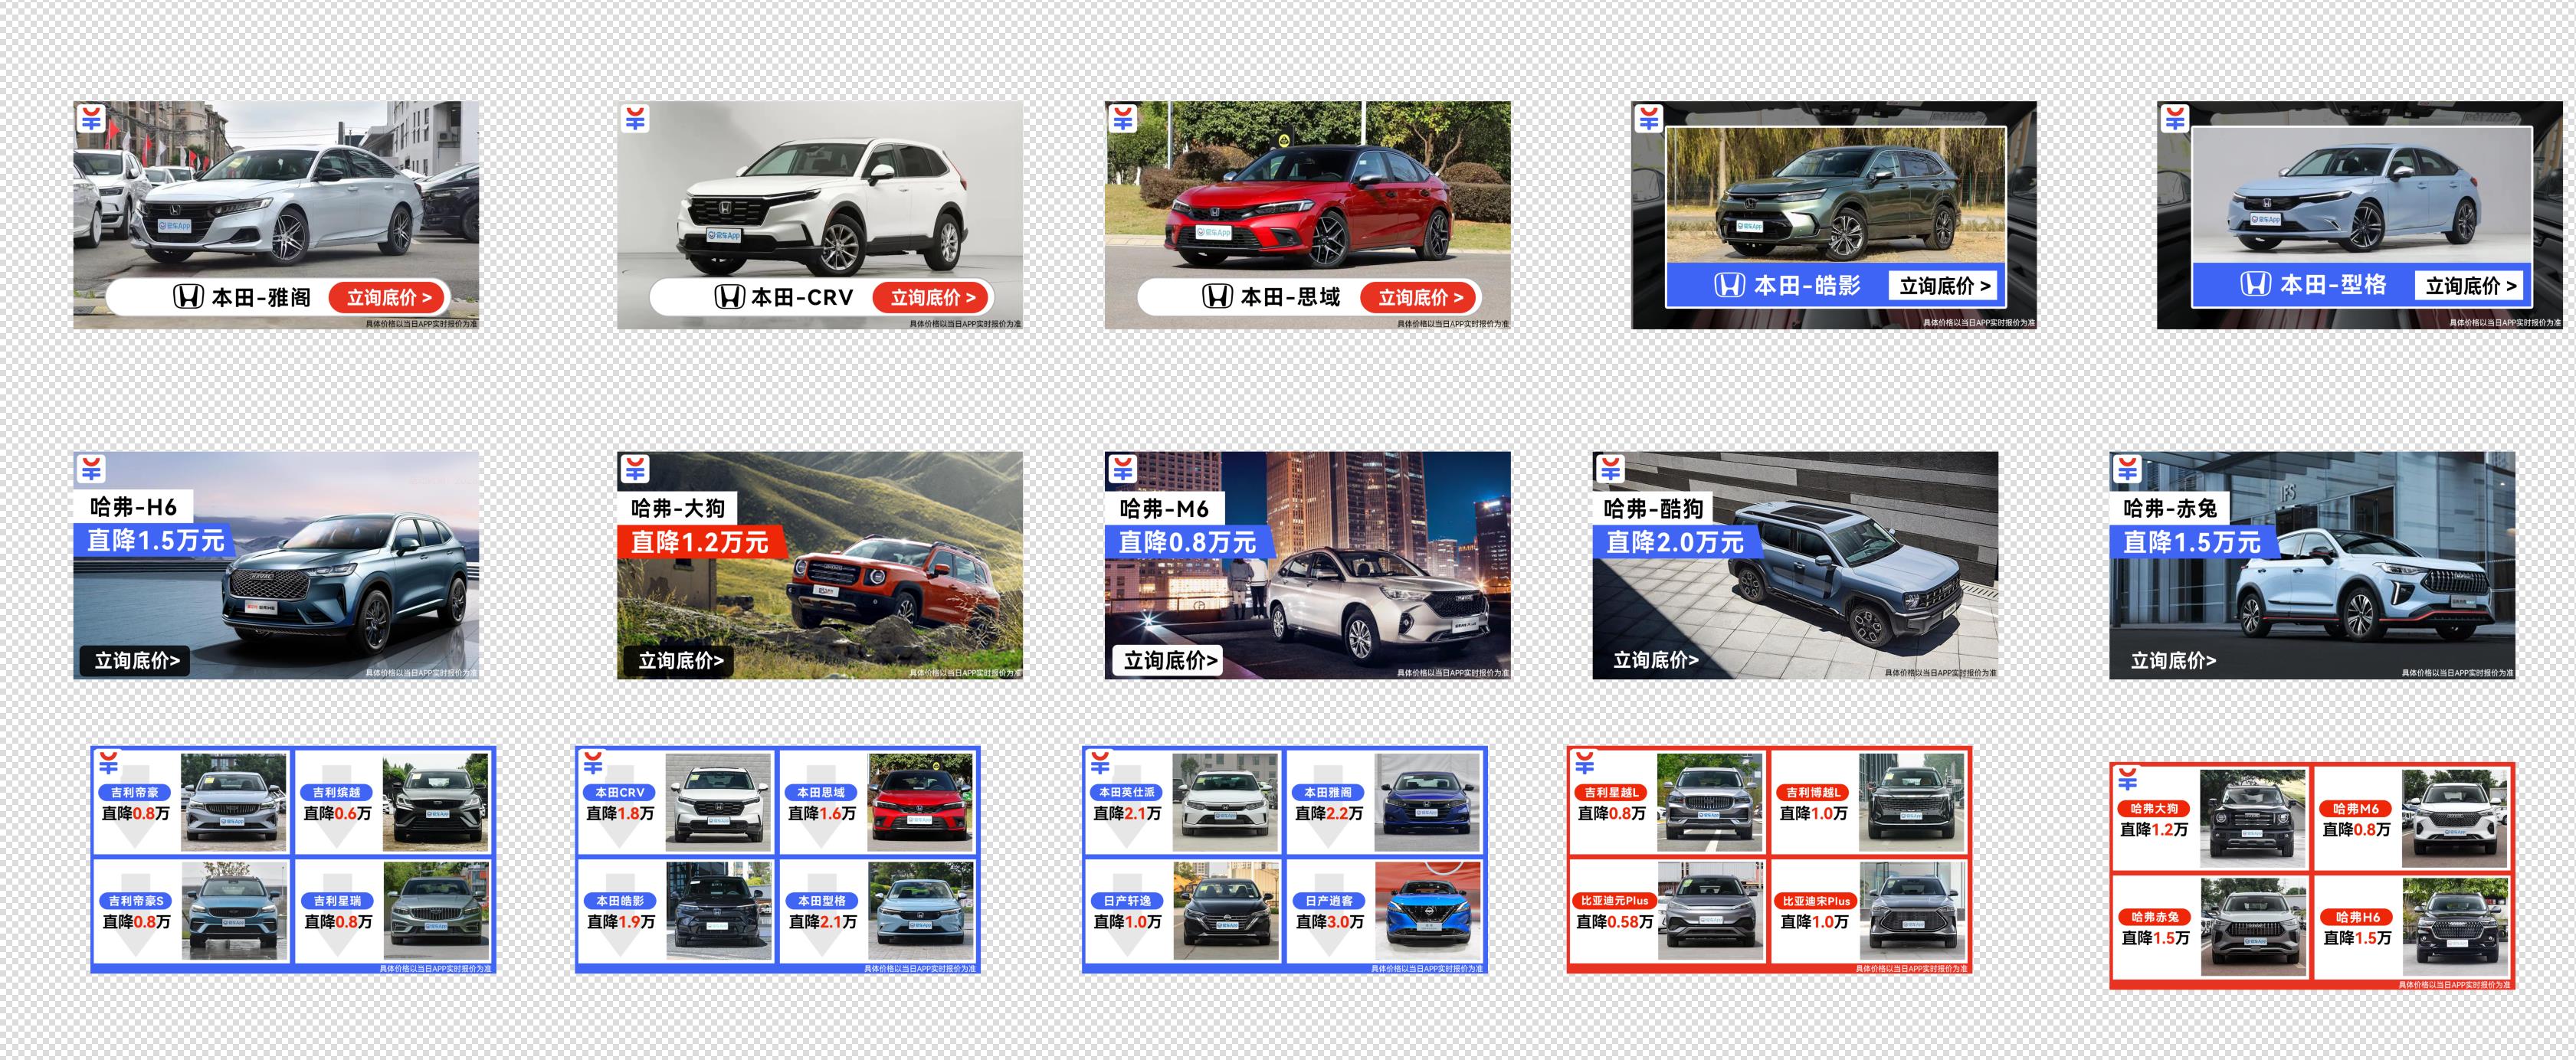Select the 直降1.5万元 label on 哈弗-H6 banner

[x=155, y=541]
